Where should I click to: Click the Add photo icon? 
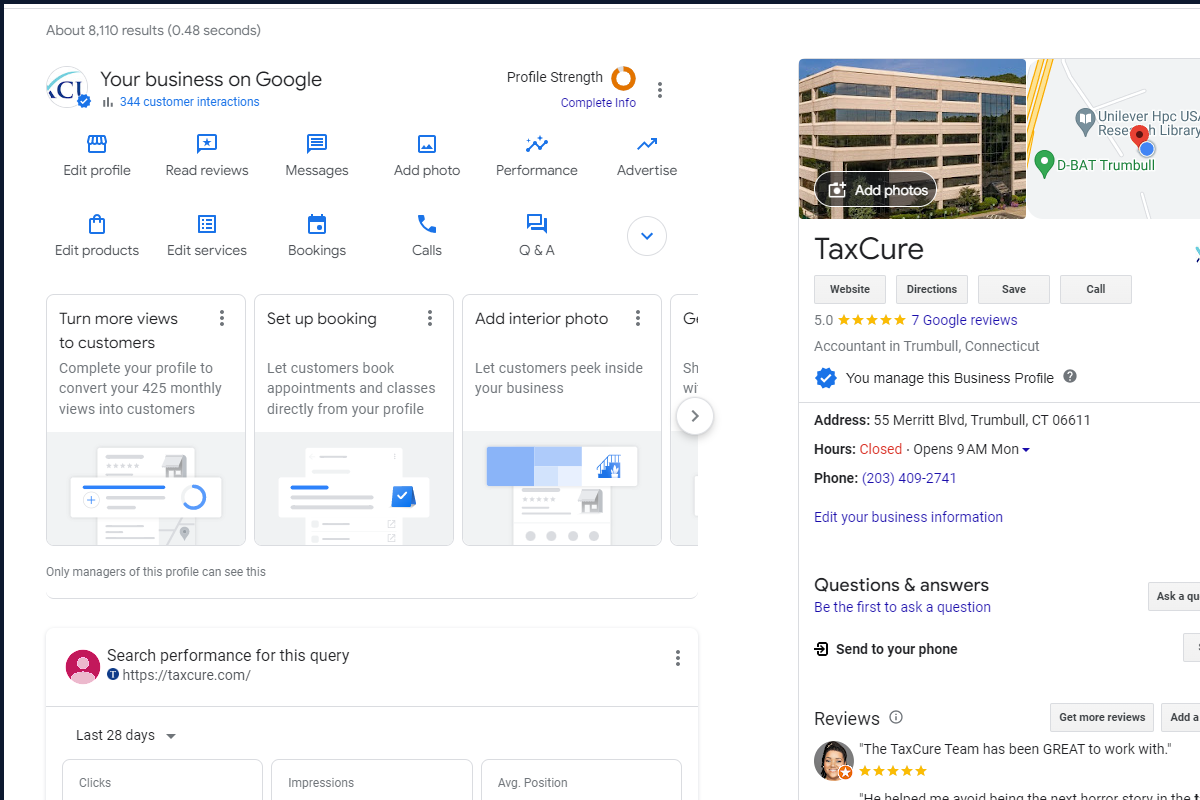[427, 144]
